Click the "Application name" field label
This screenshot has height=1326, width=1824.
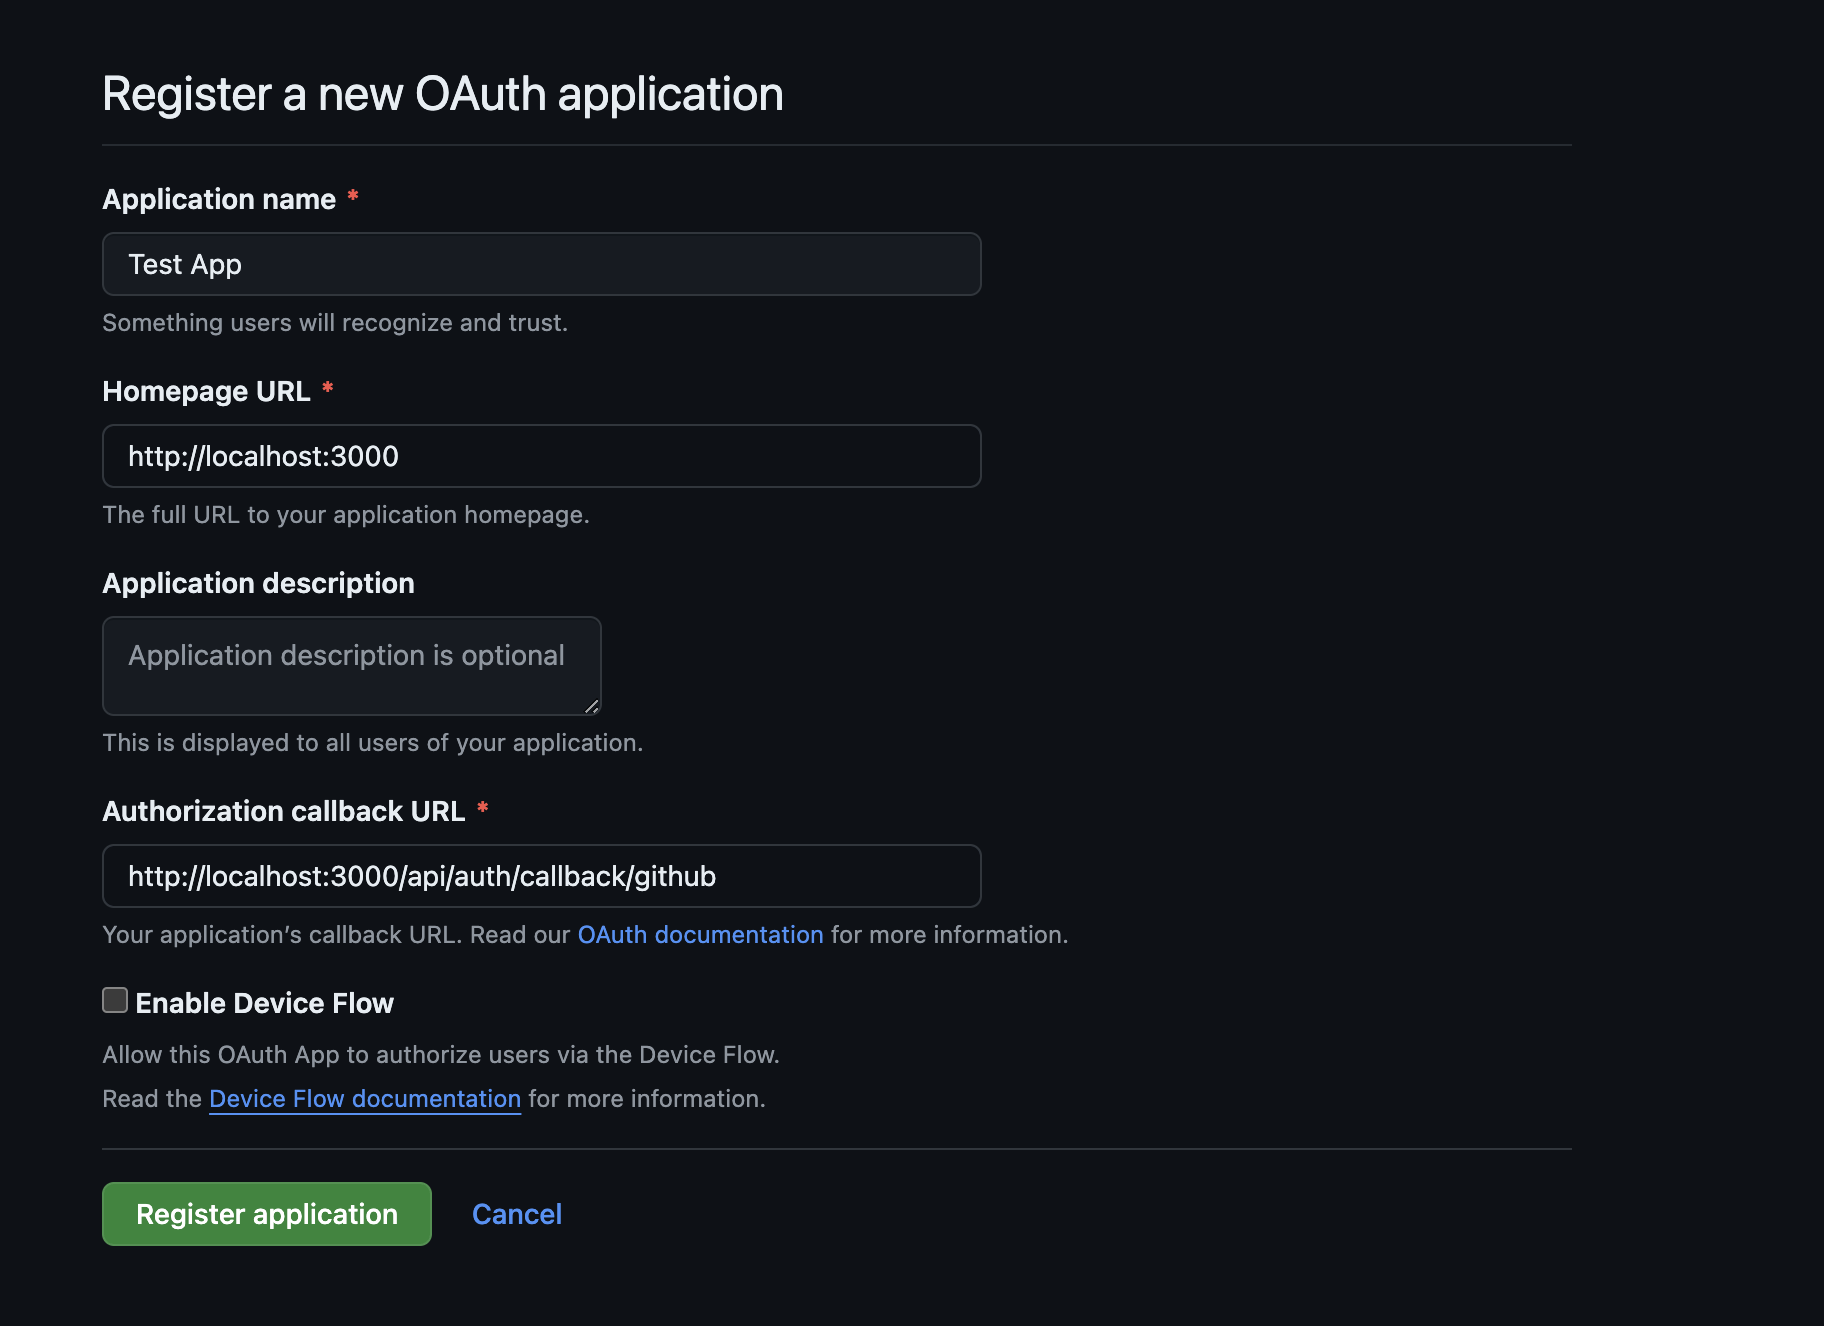[219, 199]
